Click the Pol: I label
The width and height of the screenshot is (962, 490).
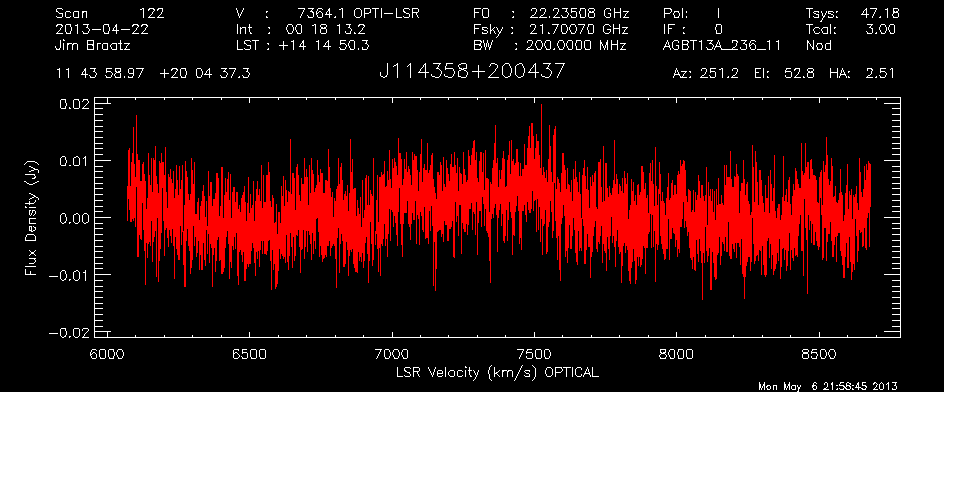pyautogui.click(x=692, y=13)
